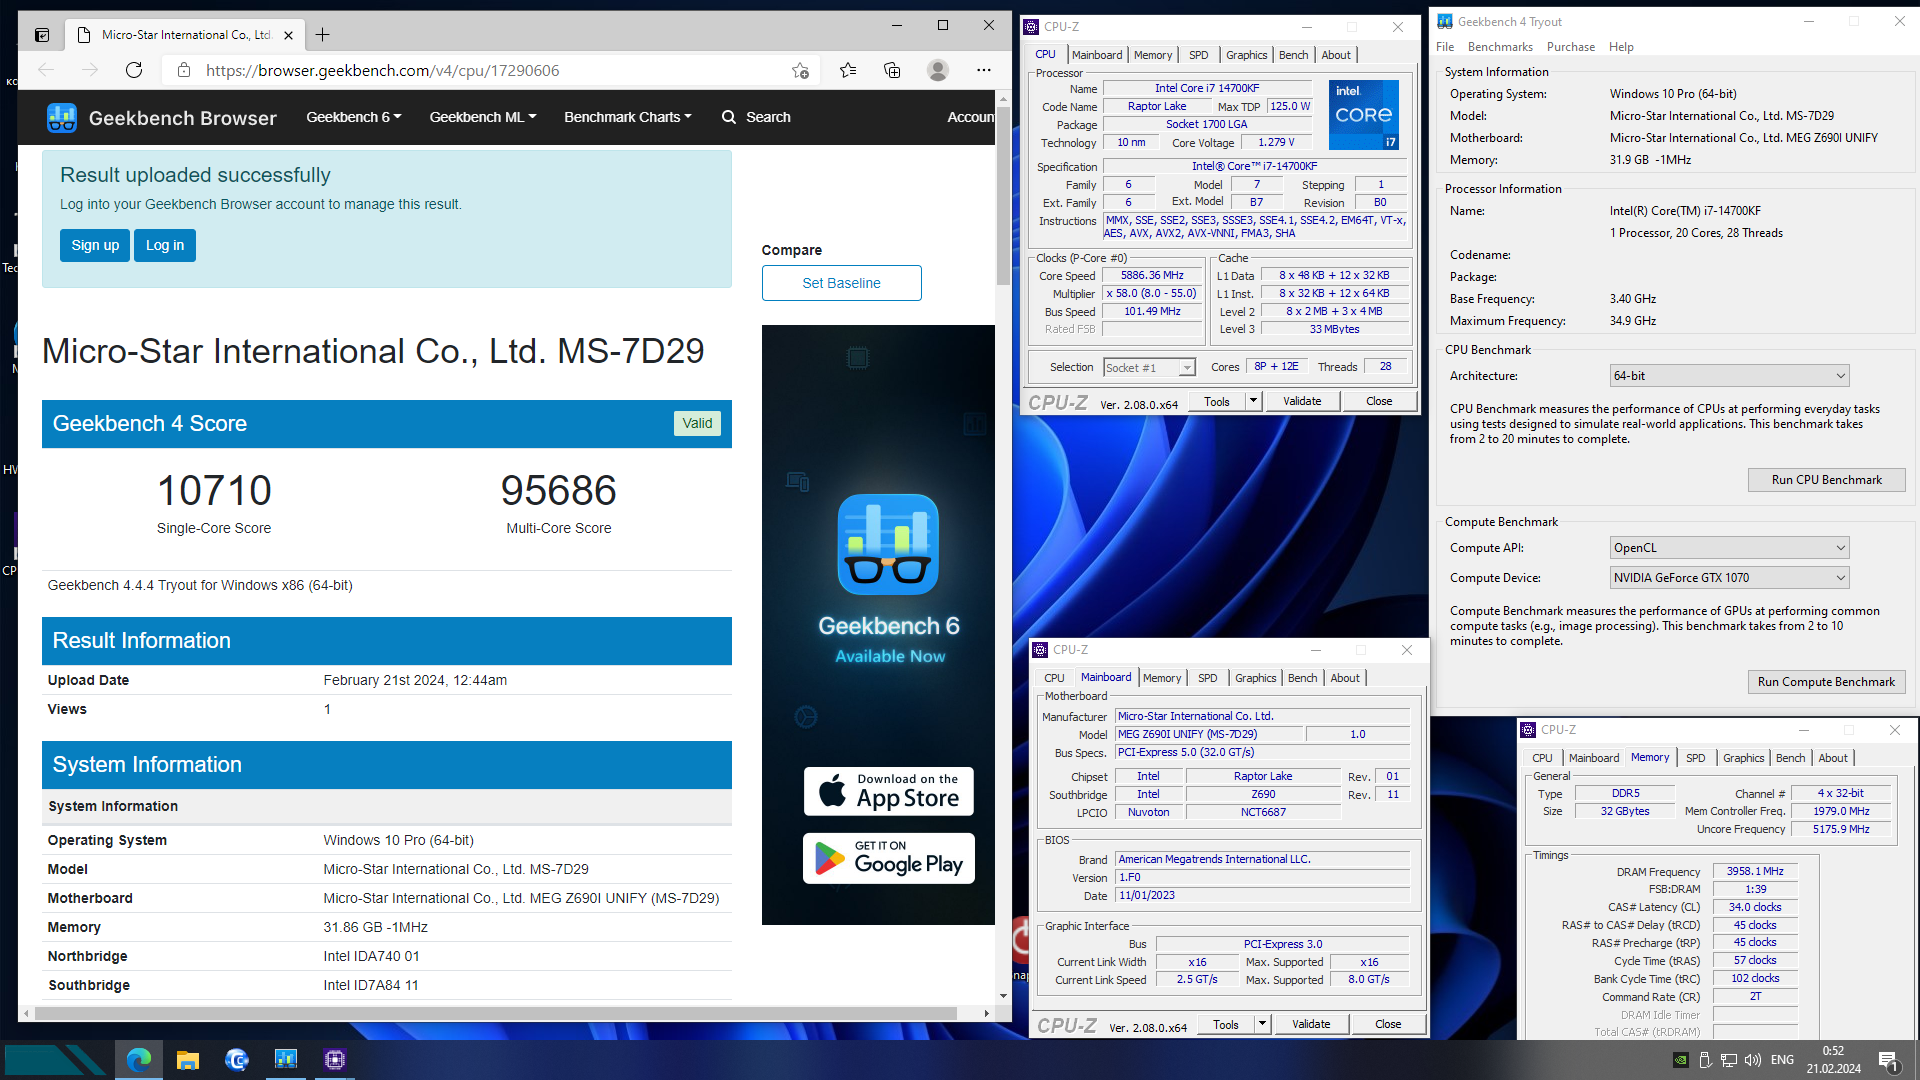Click the Account link in Geekbench navbar
The width and height of the screenshot is (1920, 1080).
[x=970, y=117]
